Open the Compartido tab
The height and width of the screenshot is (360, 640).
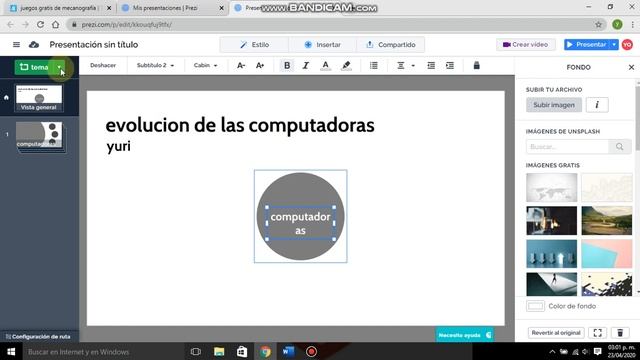coord(391,44)
